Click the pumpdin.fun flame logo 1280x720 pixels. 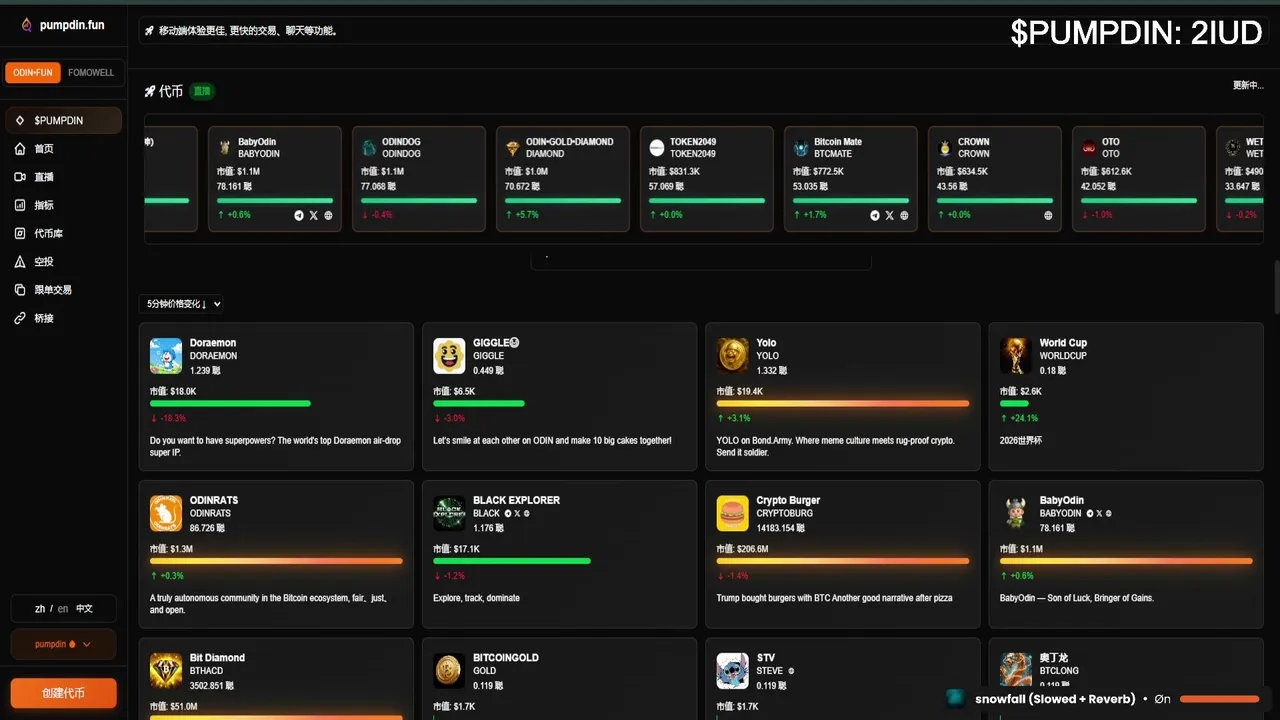pyautogui.click(x=27, y=25)
